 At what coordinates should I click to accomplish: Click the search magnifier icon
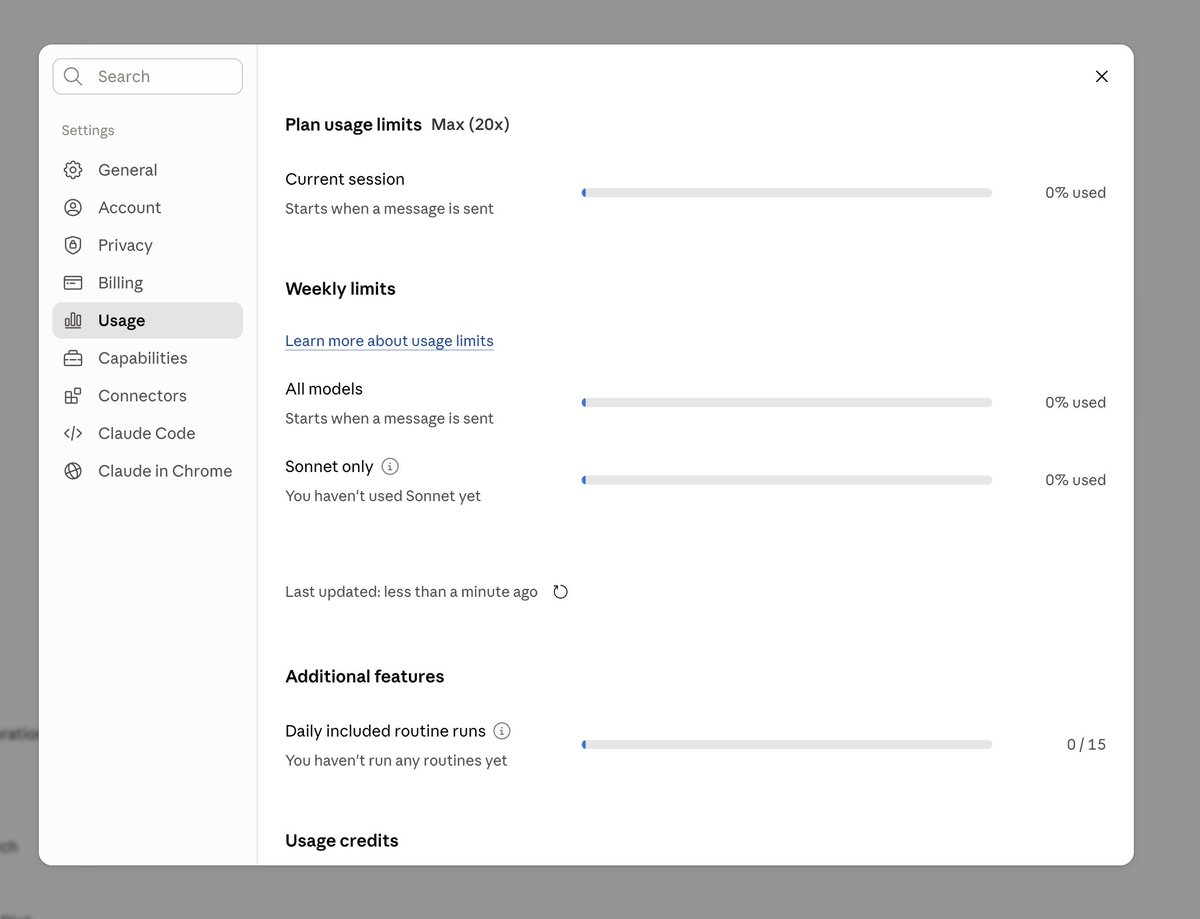73,76
